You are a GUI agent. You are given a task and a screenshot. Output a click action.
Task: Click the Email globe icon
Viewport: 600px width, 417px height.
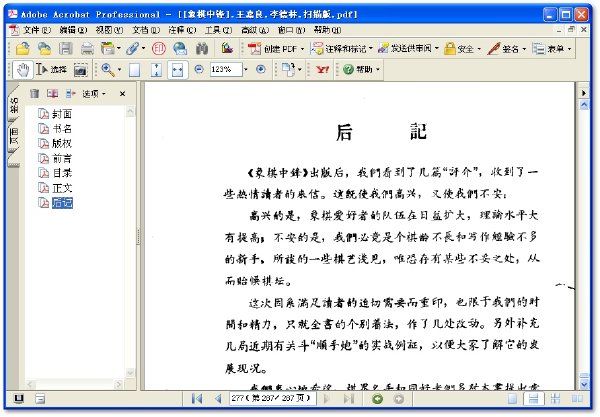coord(180,49)
